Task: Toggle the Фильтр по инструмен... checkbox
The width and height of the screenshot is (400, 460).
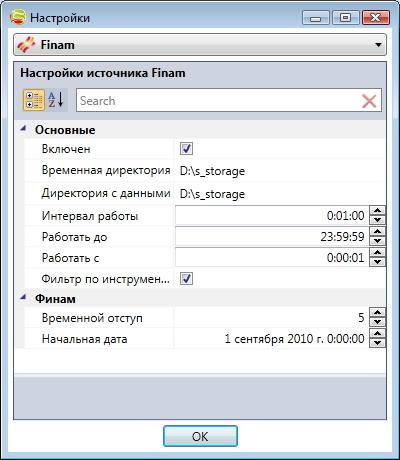Action: (186, 279)
